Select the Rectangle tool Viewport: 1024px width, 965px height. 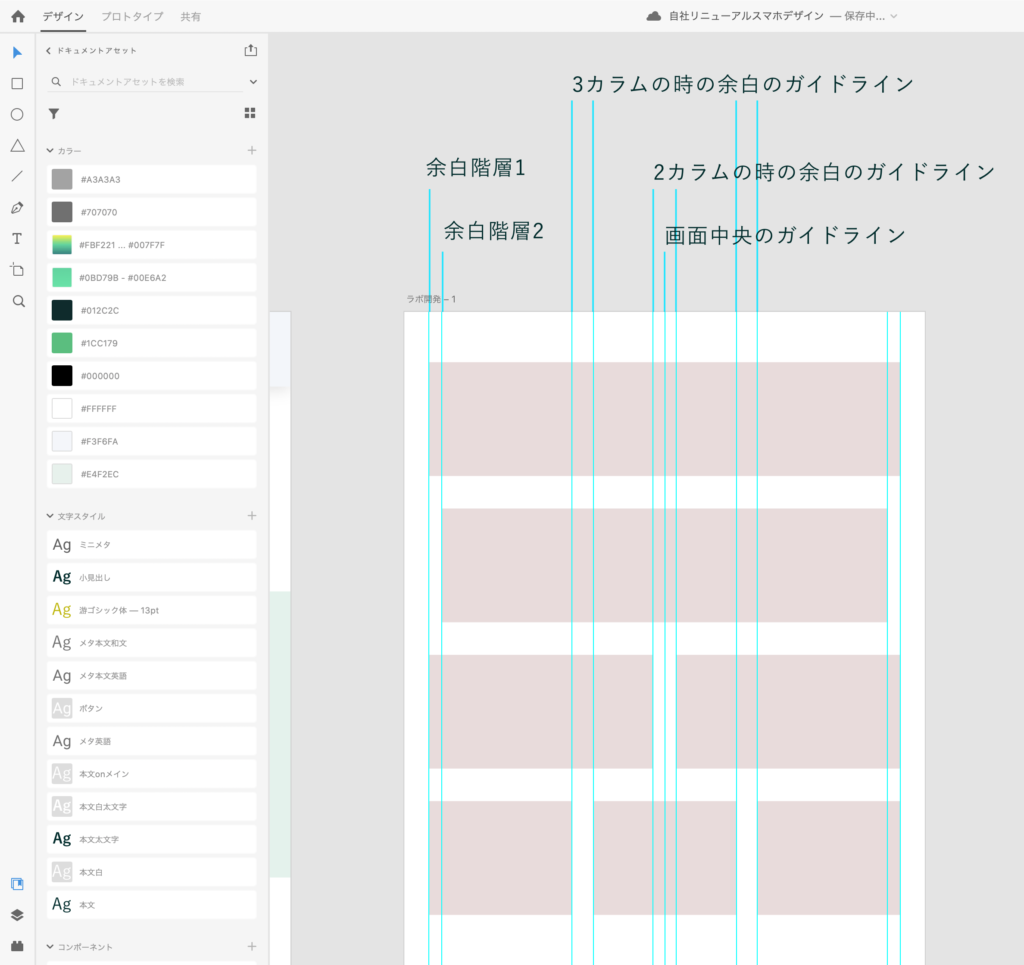tap(17, 84)
